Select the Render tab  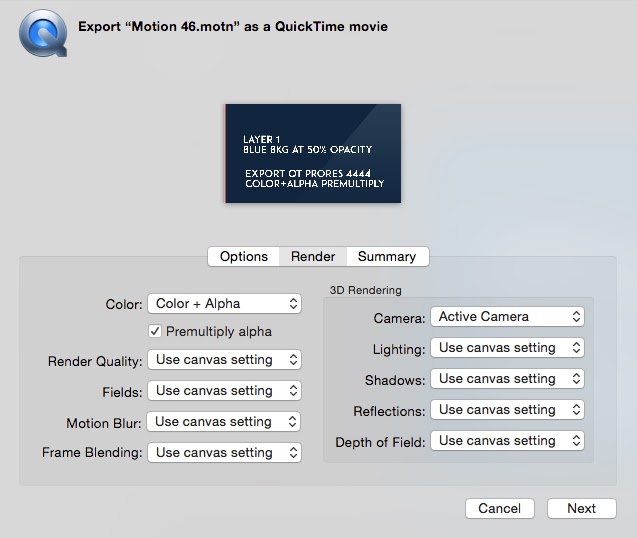coord(313,256)
